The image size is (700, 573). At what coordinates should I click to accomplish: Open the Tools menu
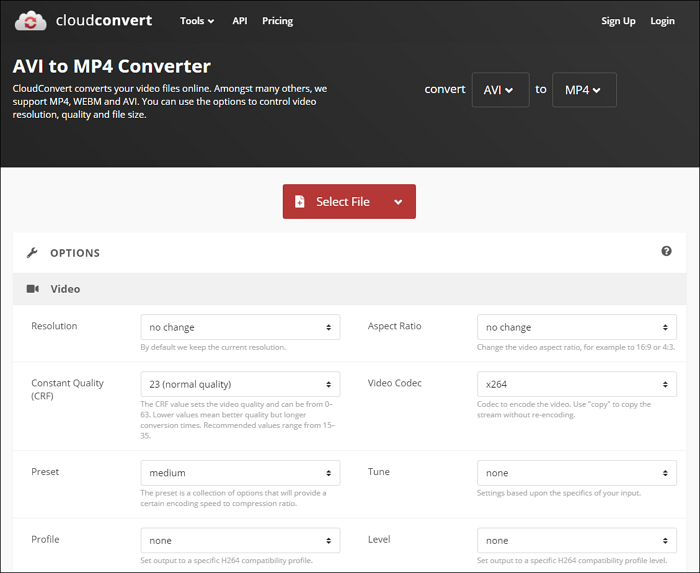[x=196, y=21]
